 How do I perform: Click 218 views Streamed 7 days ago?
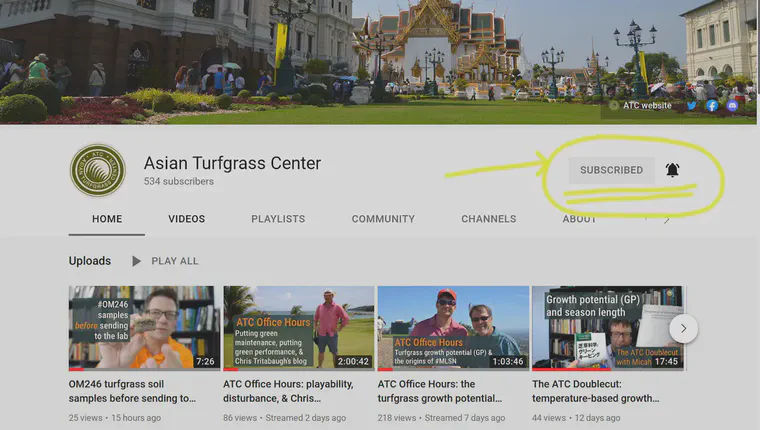pyautogui.click(x=441, y=418)
